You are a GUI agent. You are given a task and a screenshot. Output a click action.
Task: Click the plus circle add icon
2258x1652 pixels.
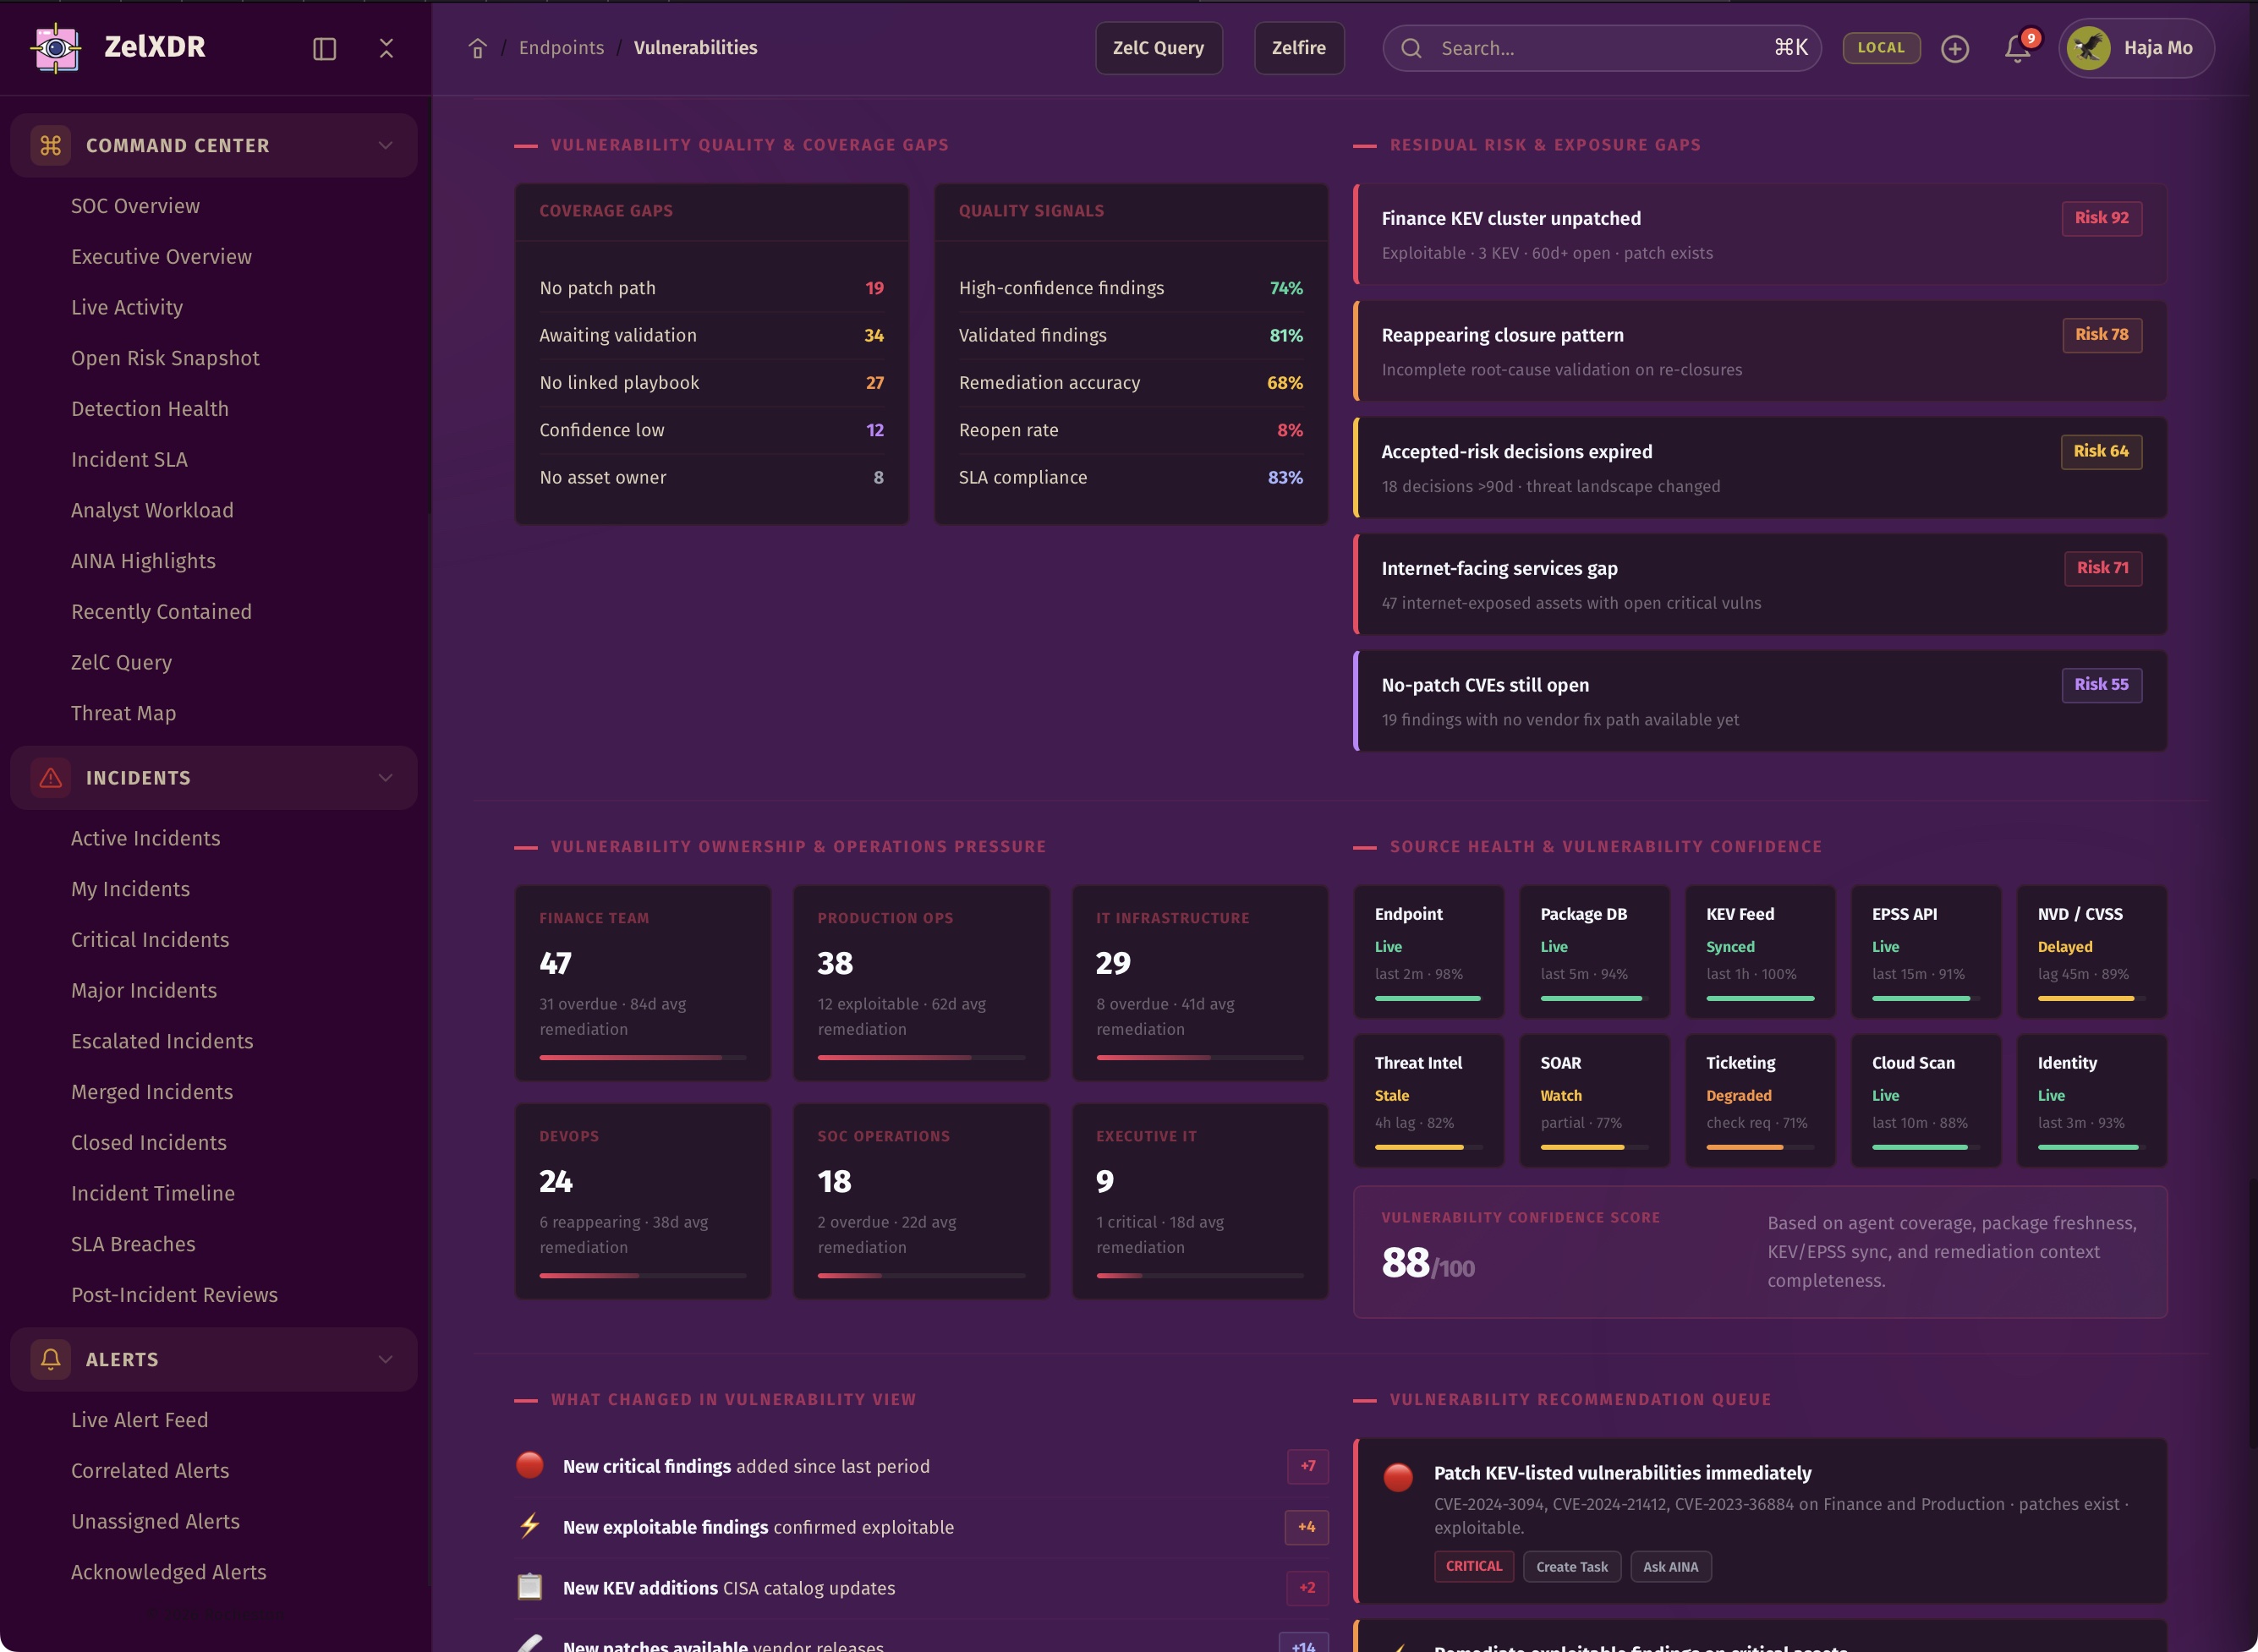click(1954, 48)
